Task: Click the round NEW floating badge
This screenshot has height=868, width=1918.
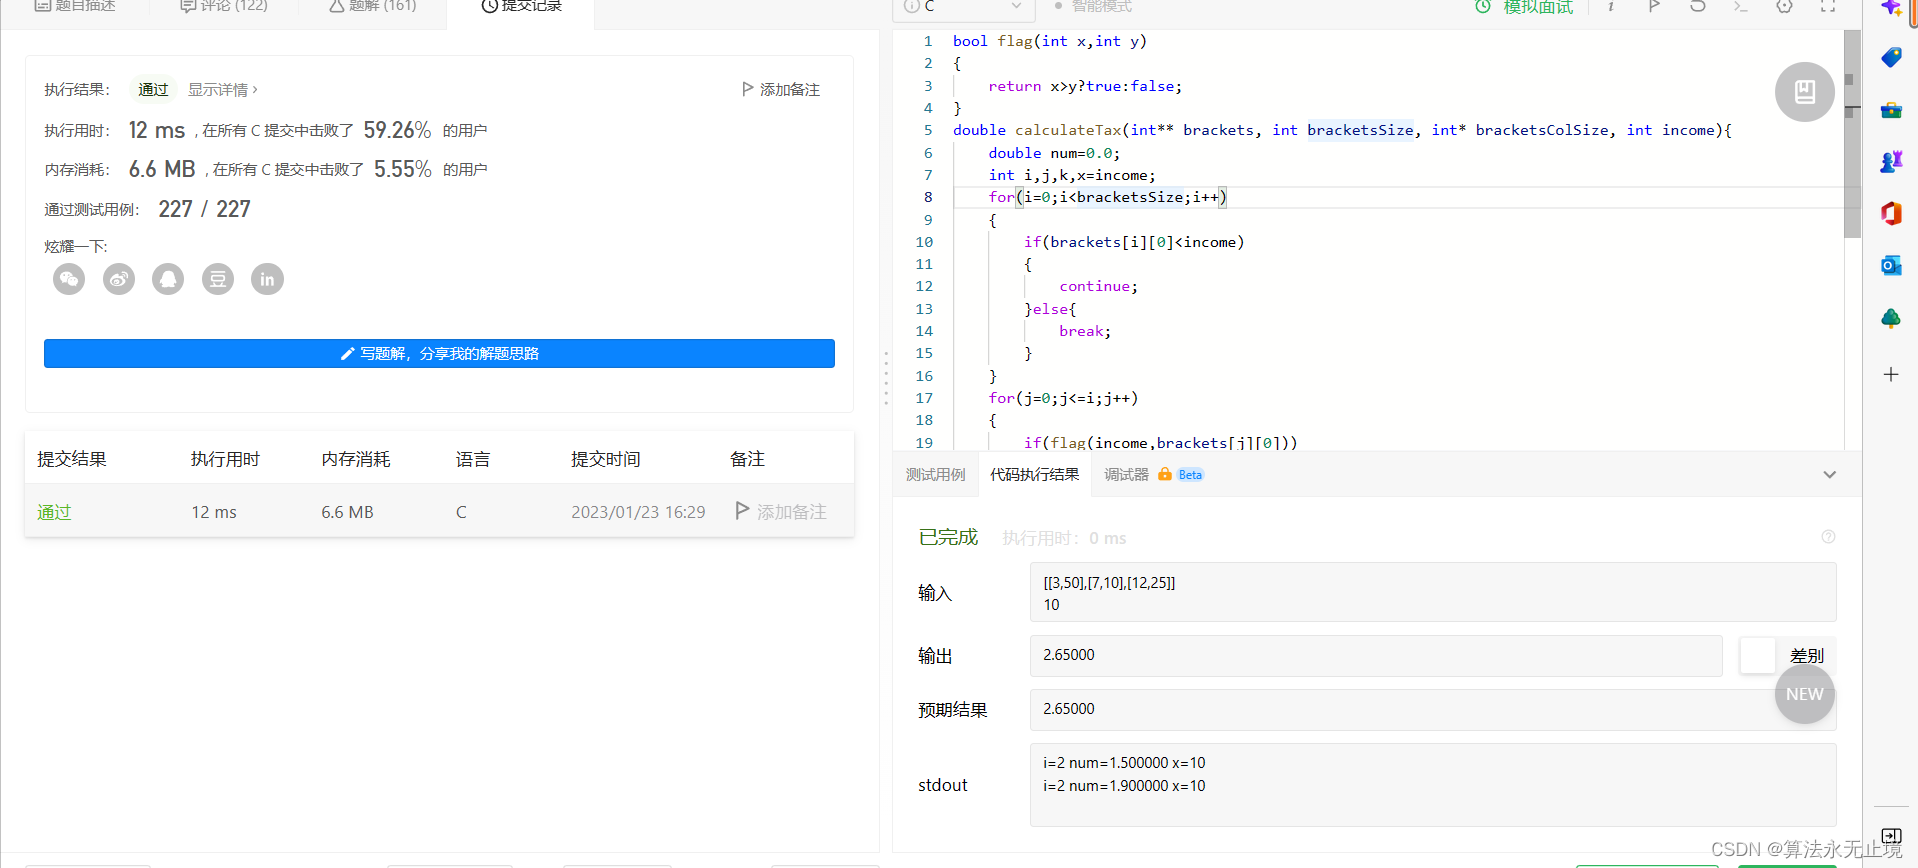Action: click(x=1805, y=694)
